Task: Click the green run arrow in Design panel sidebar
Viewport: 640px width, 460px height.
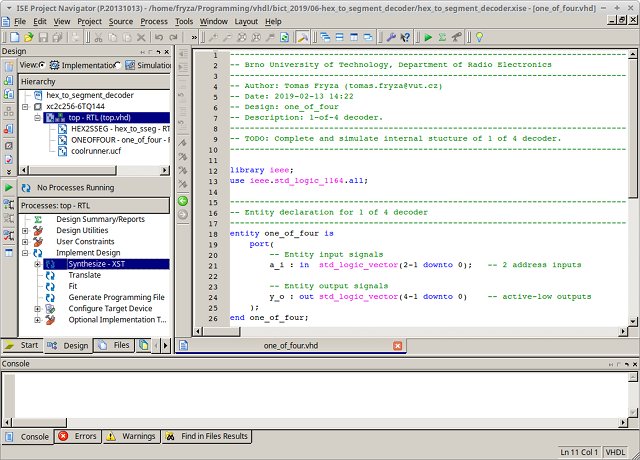Action: coord(9,187)
